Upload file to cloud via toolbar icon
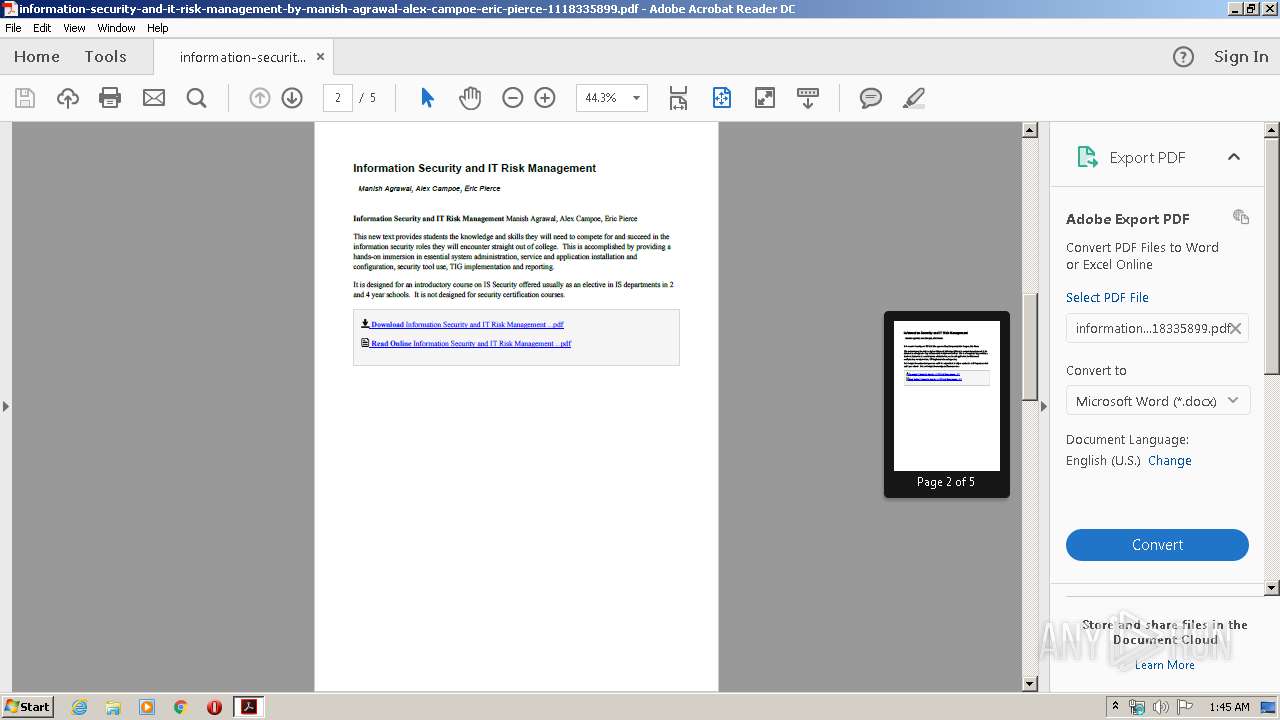The height and width of the screenshot is (720, 1280). [x=68, y=98]
